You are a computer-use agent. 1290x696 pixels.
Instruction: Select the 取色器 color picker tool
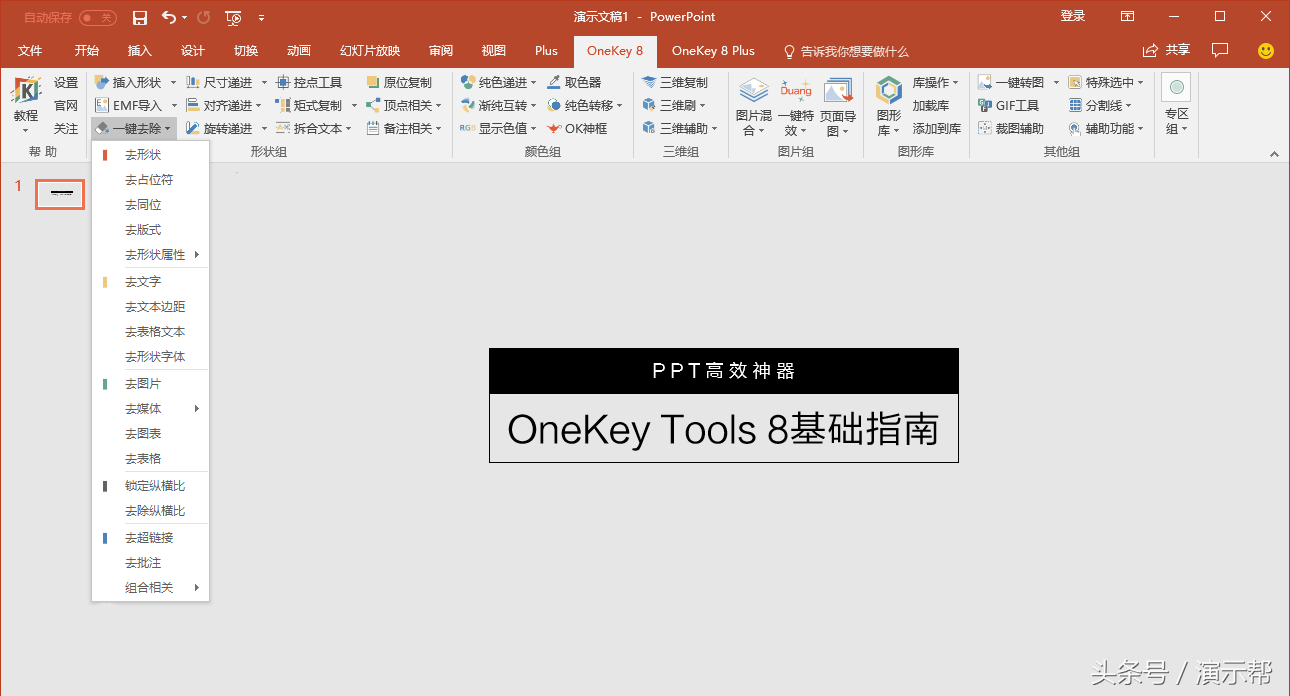[574, 82]
